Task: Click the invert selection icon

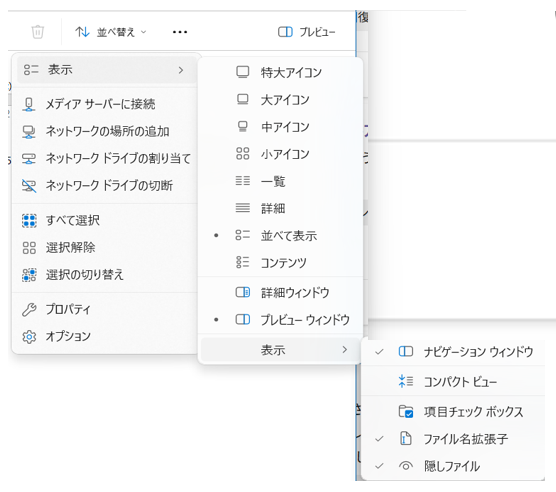Action: pos(29,275)
